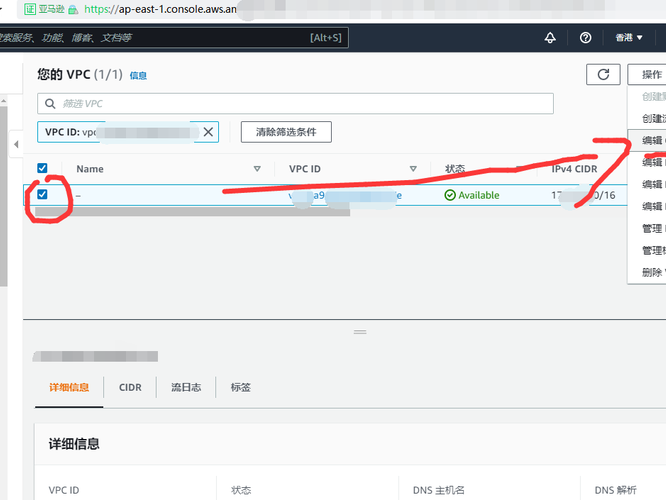Viewport: 666px width, 500px height.
Task: Click the left sidebar vertical scrollbar
Action: click(3, 196)
